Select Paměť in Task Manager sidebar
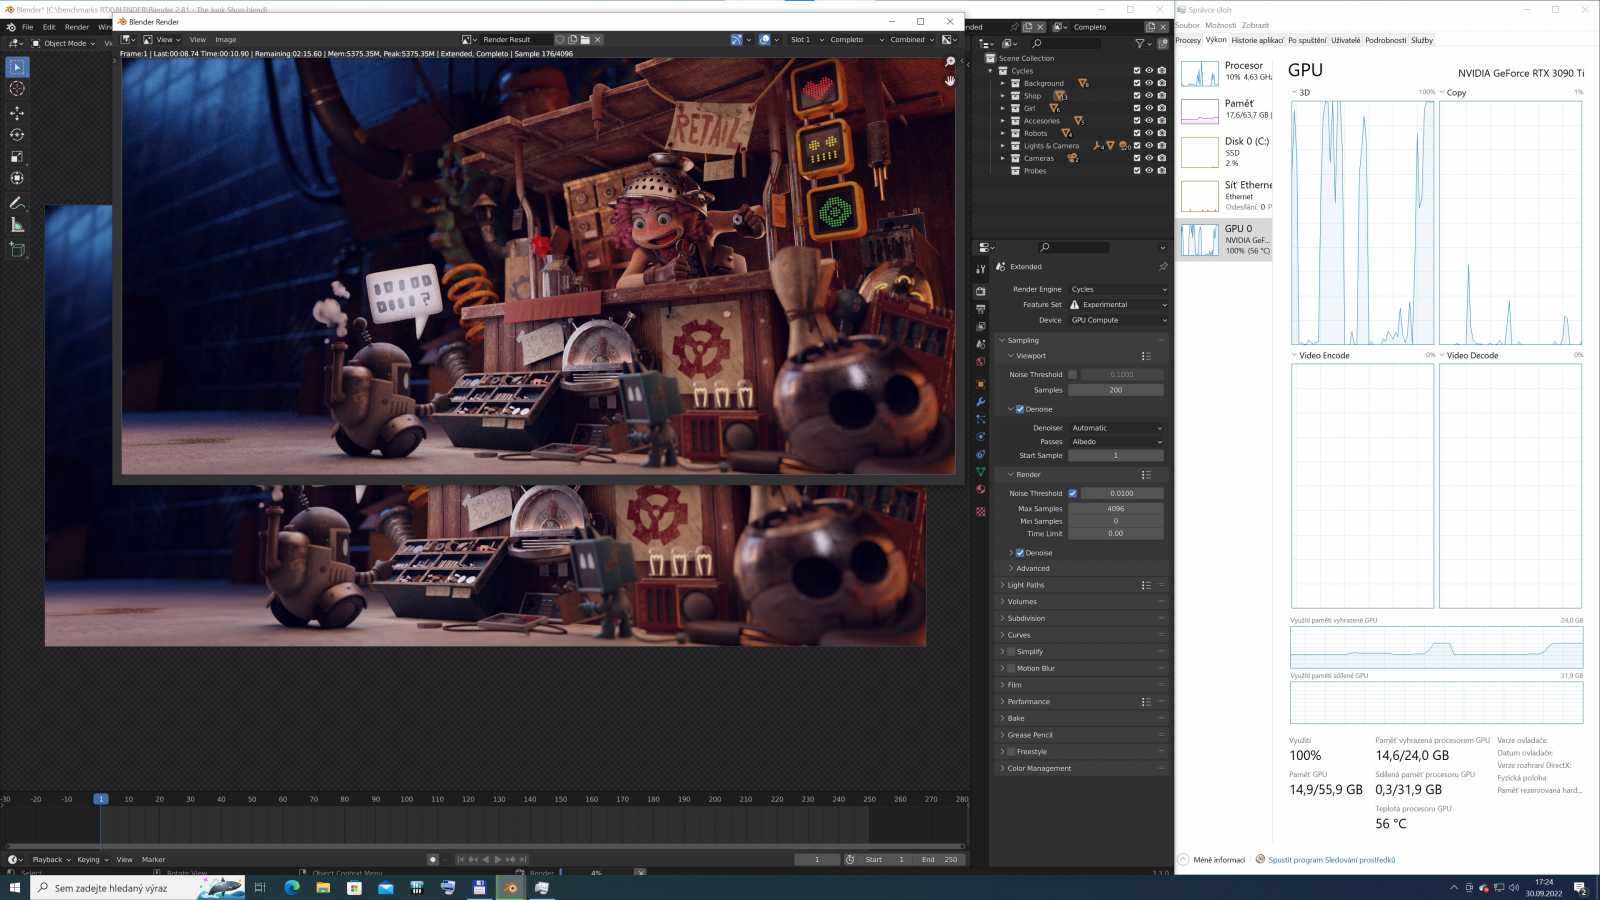 [1225, 110]
